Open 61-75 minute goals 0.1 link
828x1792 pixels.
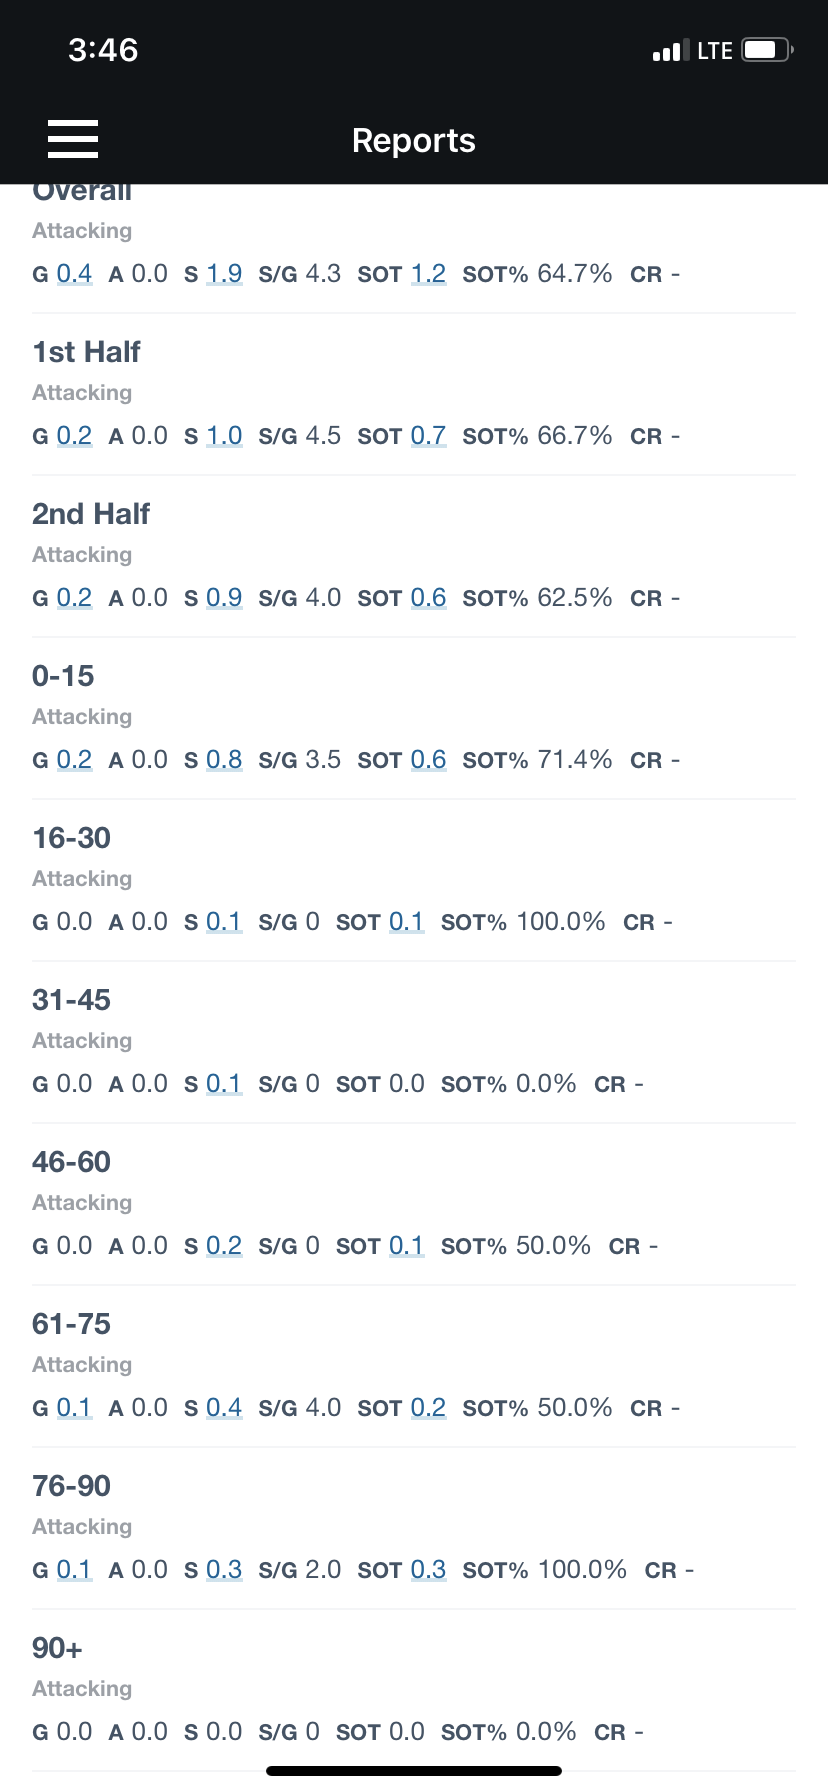point(74,1408)
